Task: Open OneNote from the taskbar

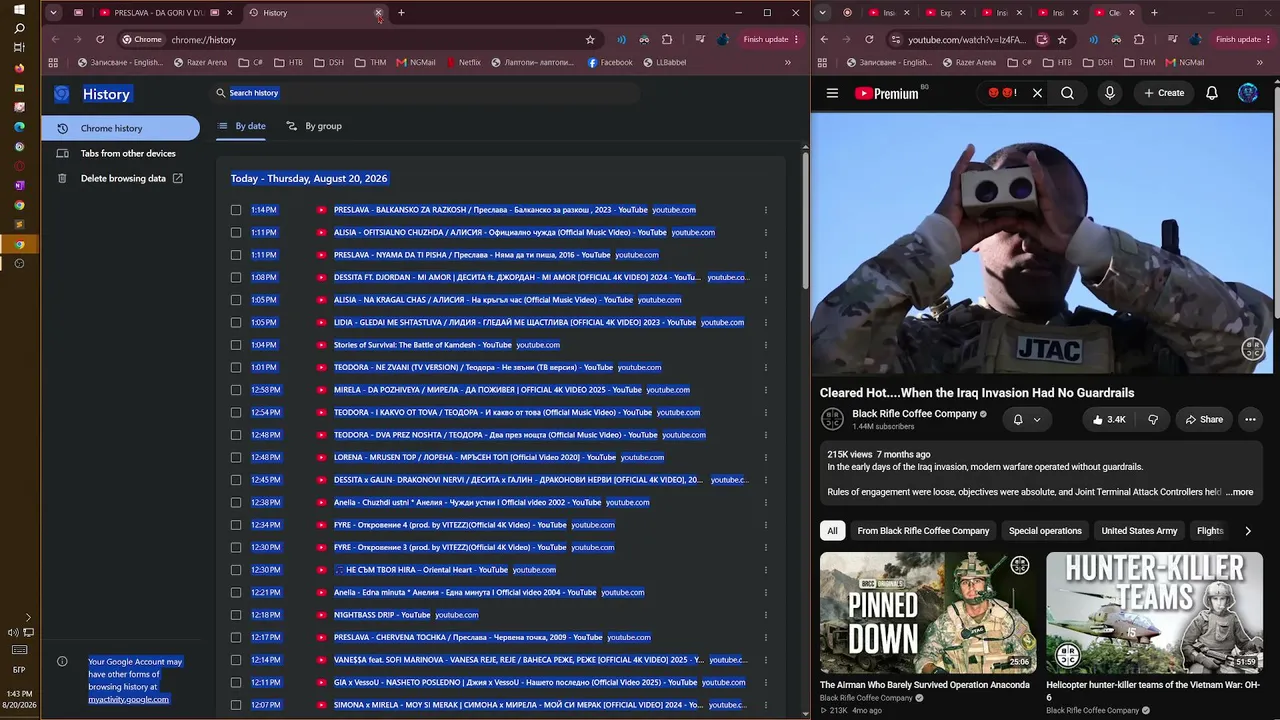Action: pos(19,185)
